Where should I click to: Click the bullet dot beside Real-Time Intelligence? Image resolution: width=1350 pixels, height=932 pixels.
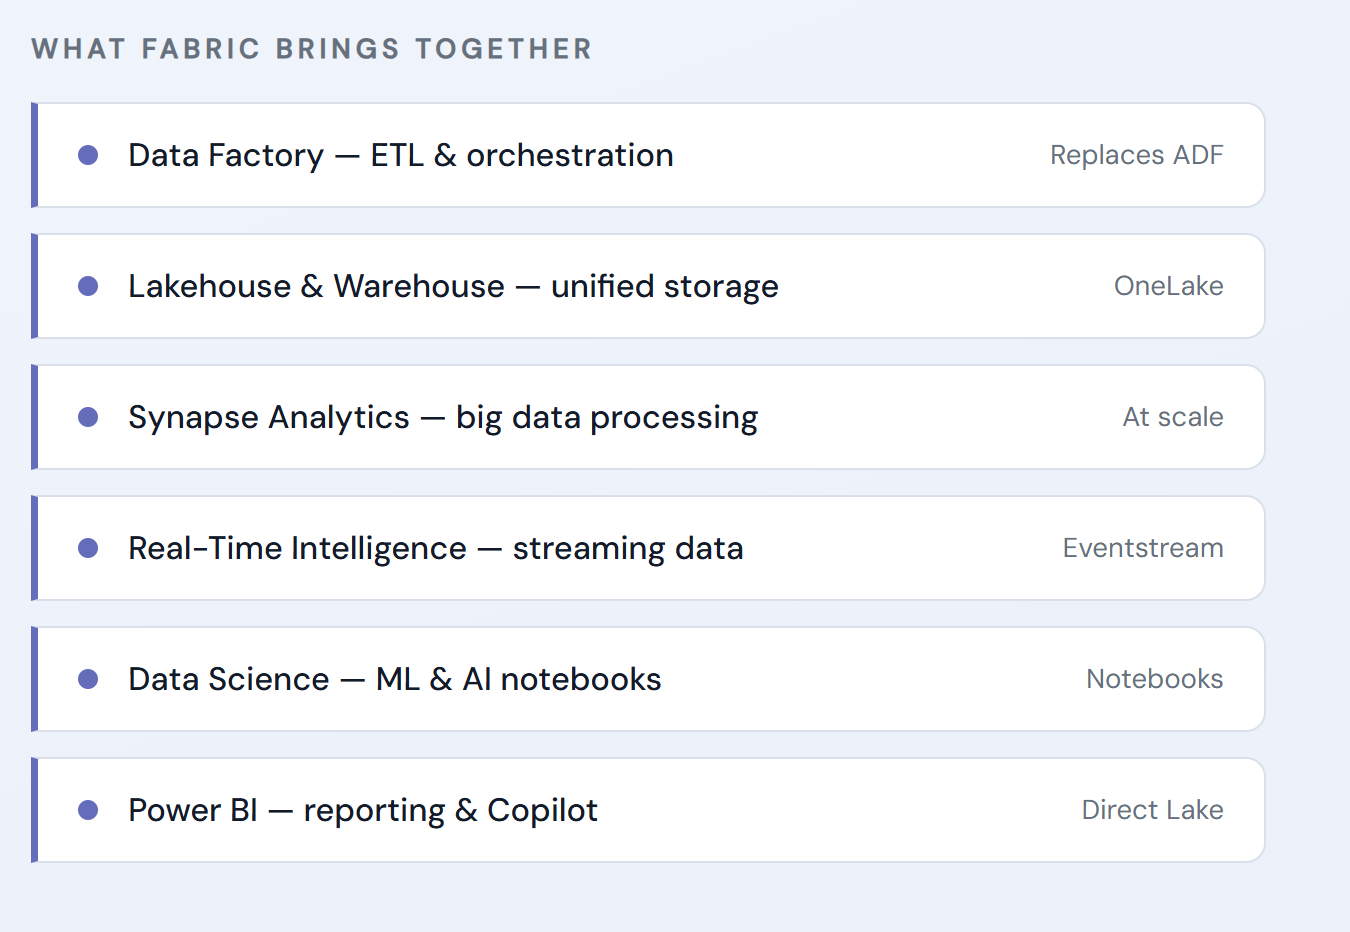tap(88, 548)
